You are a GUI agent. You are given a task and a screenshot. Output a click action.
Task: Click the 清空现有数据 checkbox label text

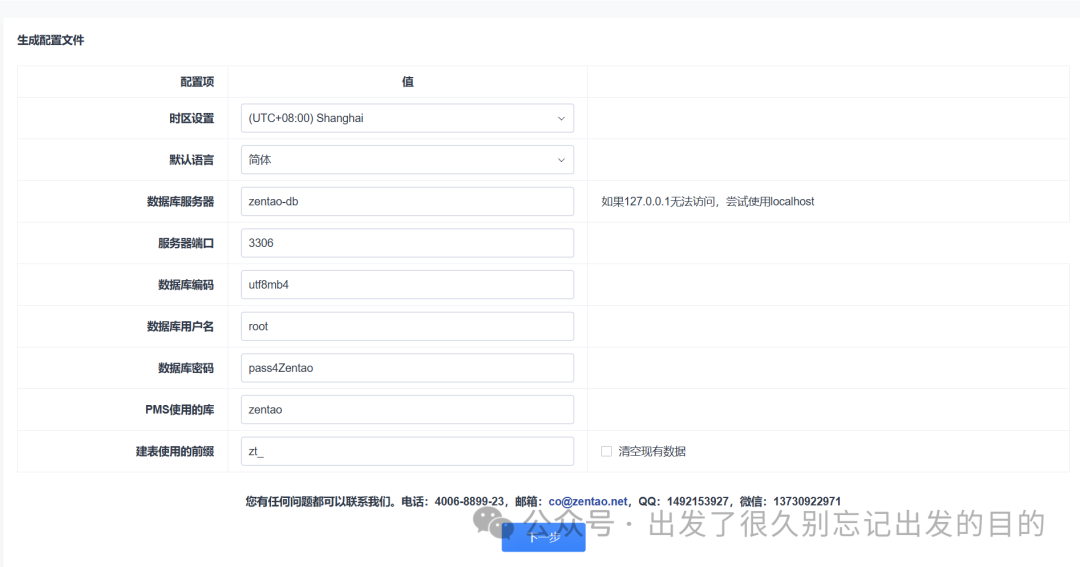tap(652, 451)
